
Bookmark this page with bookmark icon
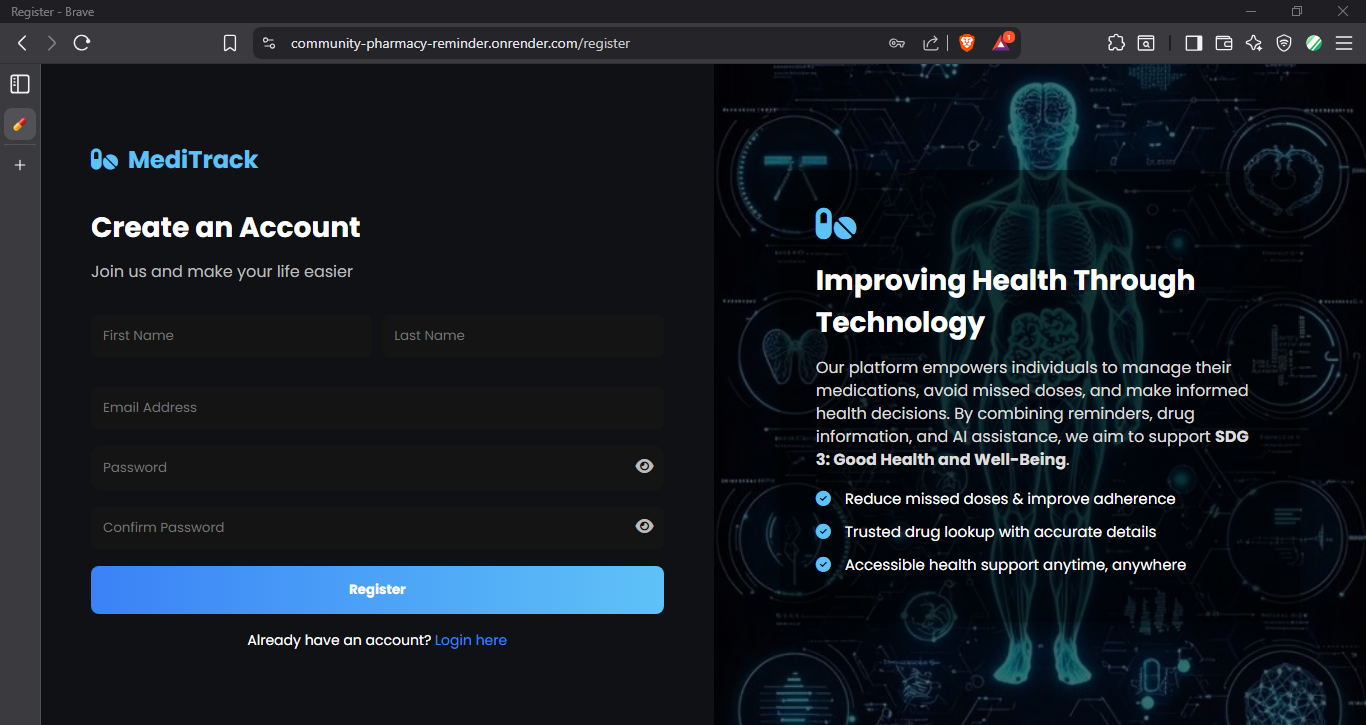pyautogui.click(x=230, y=43)
